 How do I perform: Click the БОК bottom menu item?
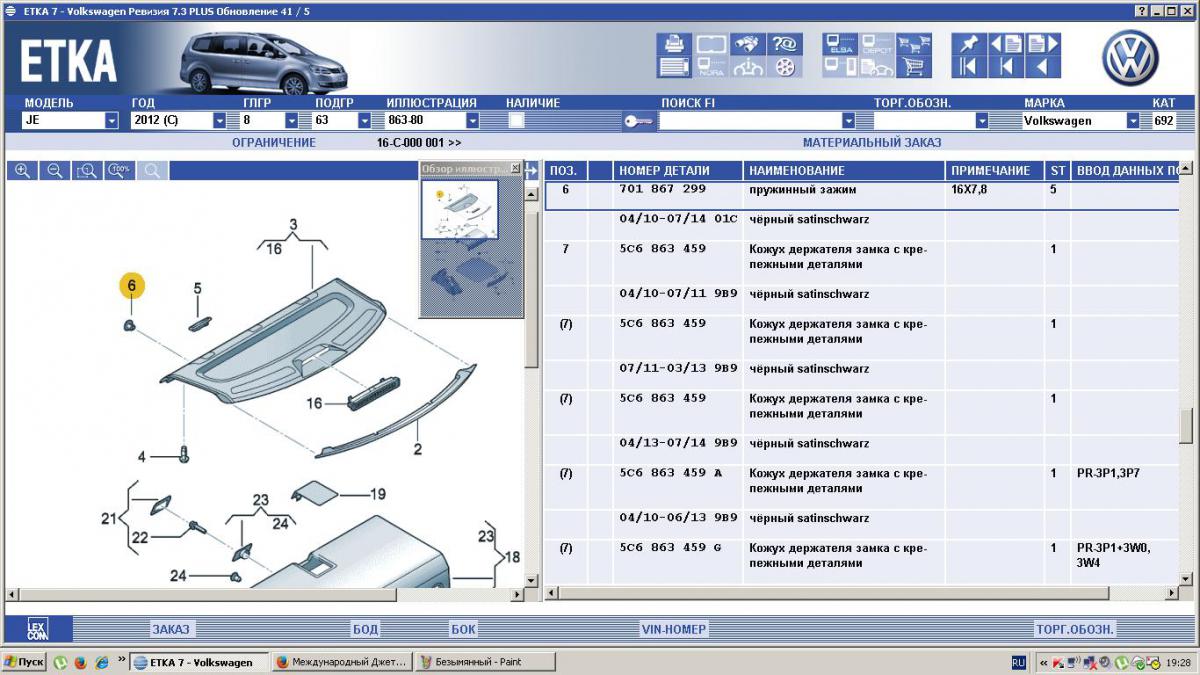pos(464,630)
